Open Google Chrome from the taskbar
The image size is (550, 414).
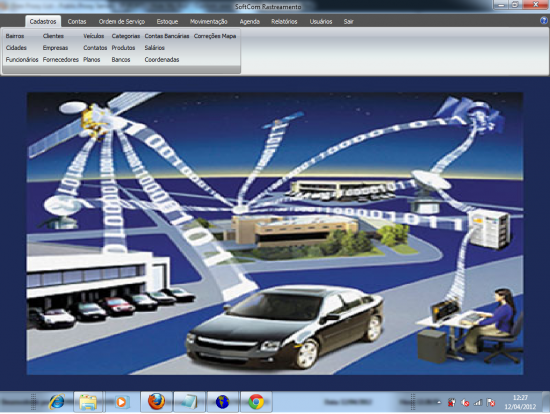(x=256, y=402)
